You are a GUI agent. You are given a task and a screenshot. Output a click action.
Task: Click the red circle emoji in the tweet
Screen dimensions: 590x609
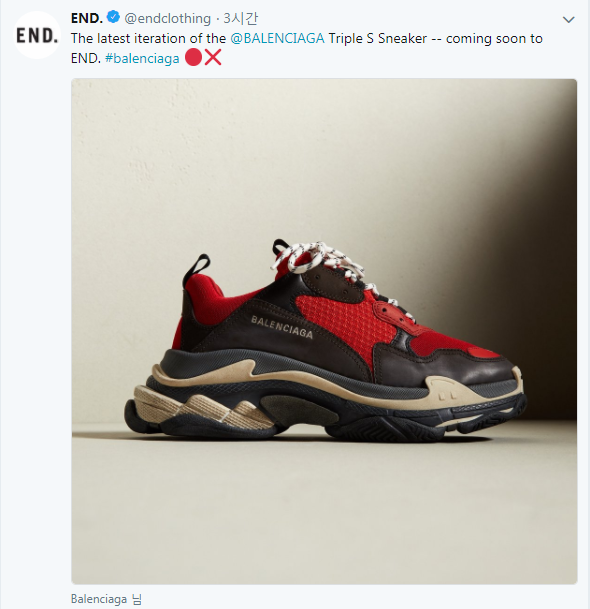[193, 57]
